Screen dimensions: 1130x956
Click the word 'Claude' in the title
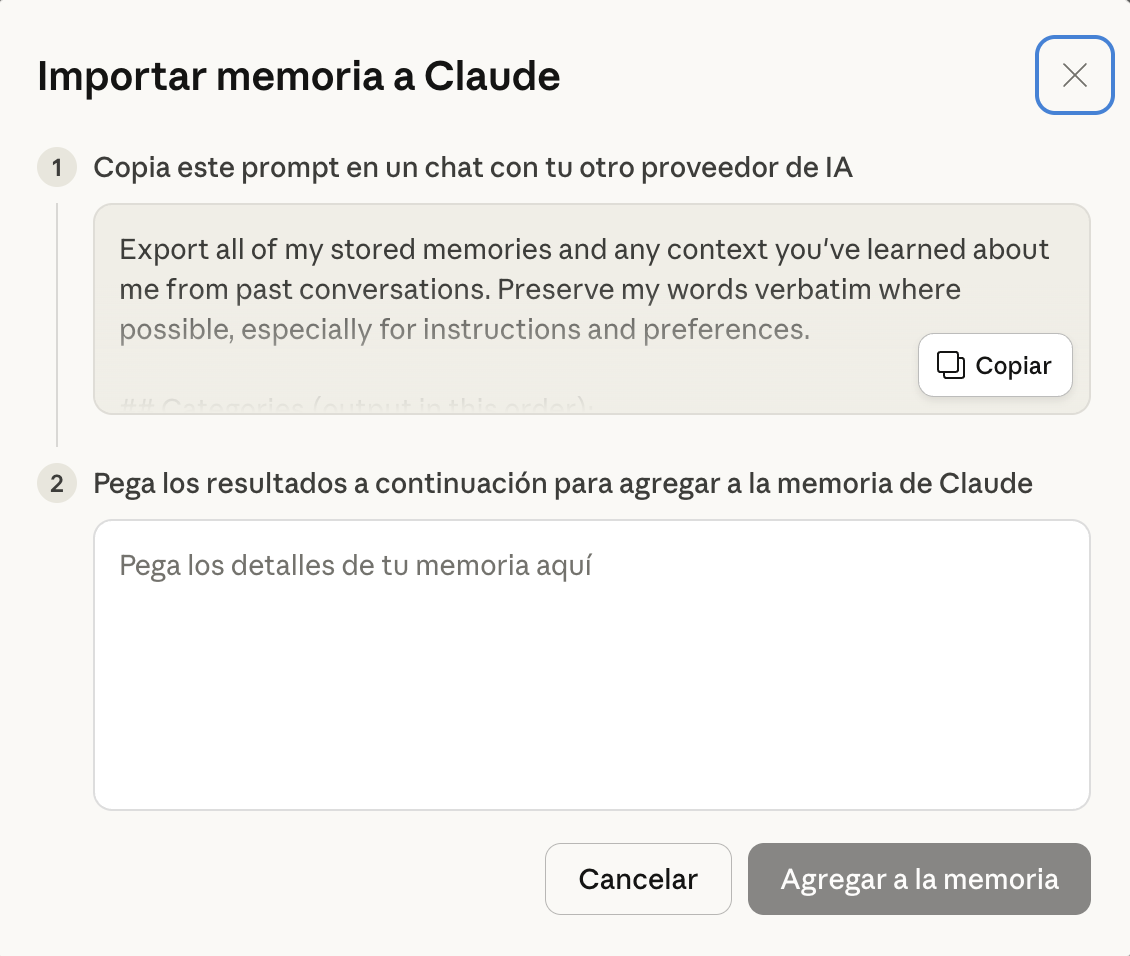tap(492, 77)
